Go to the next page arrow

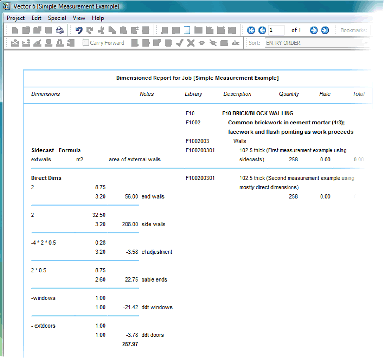click(x=314, y=30)
